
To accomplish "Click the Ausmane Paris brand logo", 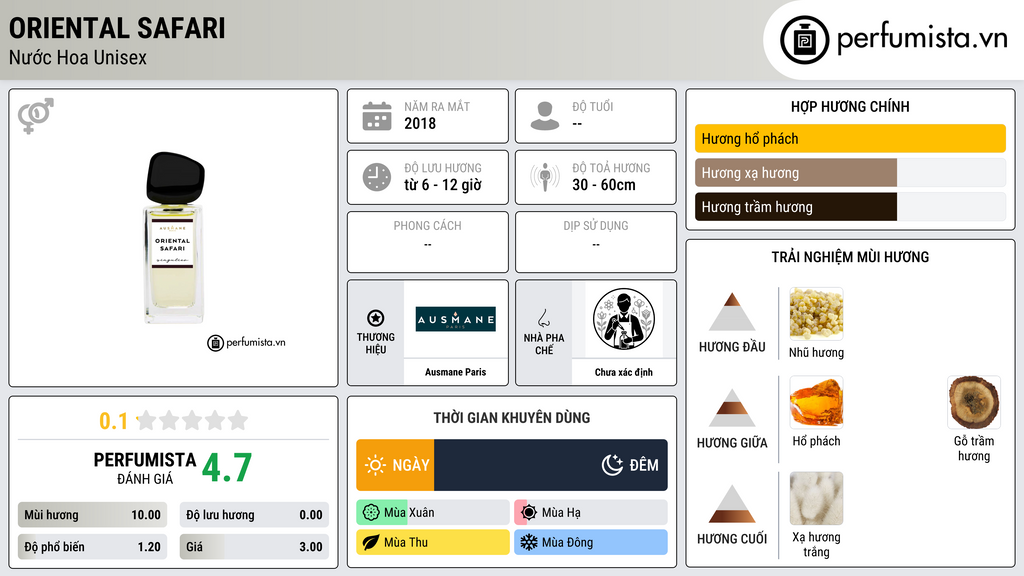I will 456,319.
